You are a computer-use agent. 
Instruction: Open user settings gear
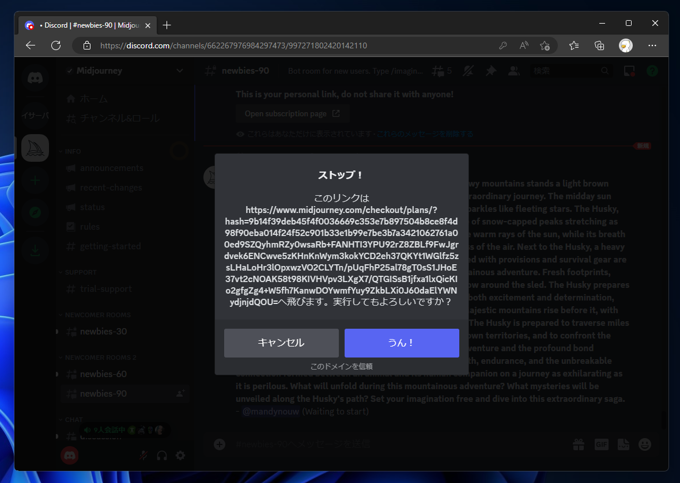180,456
